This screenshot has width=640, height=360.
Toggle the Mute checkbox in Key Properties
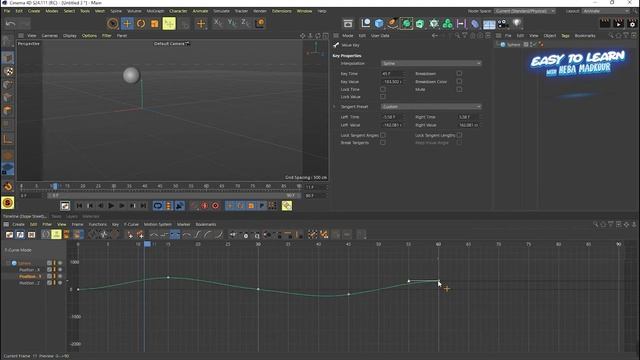(x=459, y=89)
